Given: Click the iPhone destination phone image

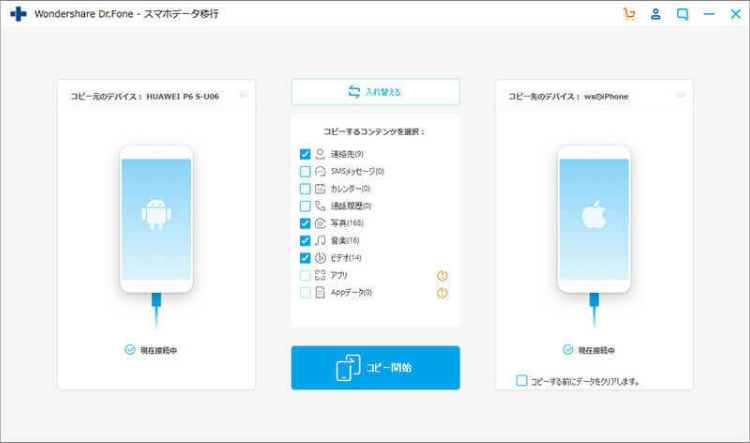Looking at the screenshot, I should click(594, 219).
